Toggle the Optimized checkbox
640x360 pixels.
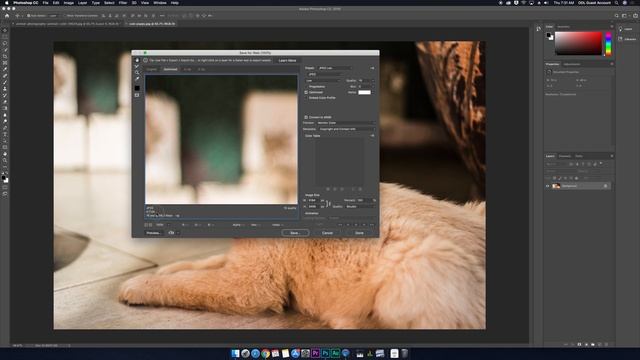(x=306, y=92)
